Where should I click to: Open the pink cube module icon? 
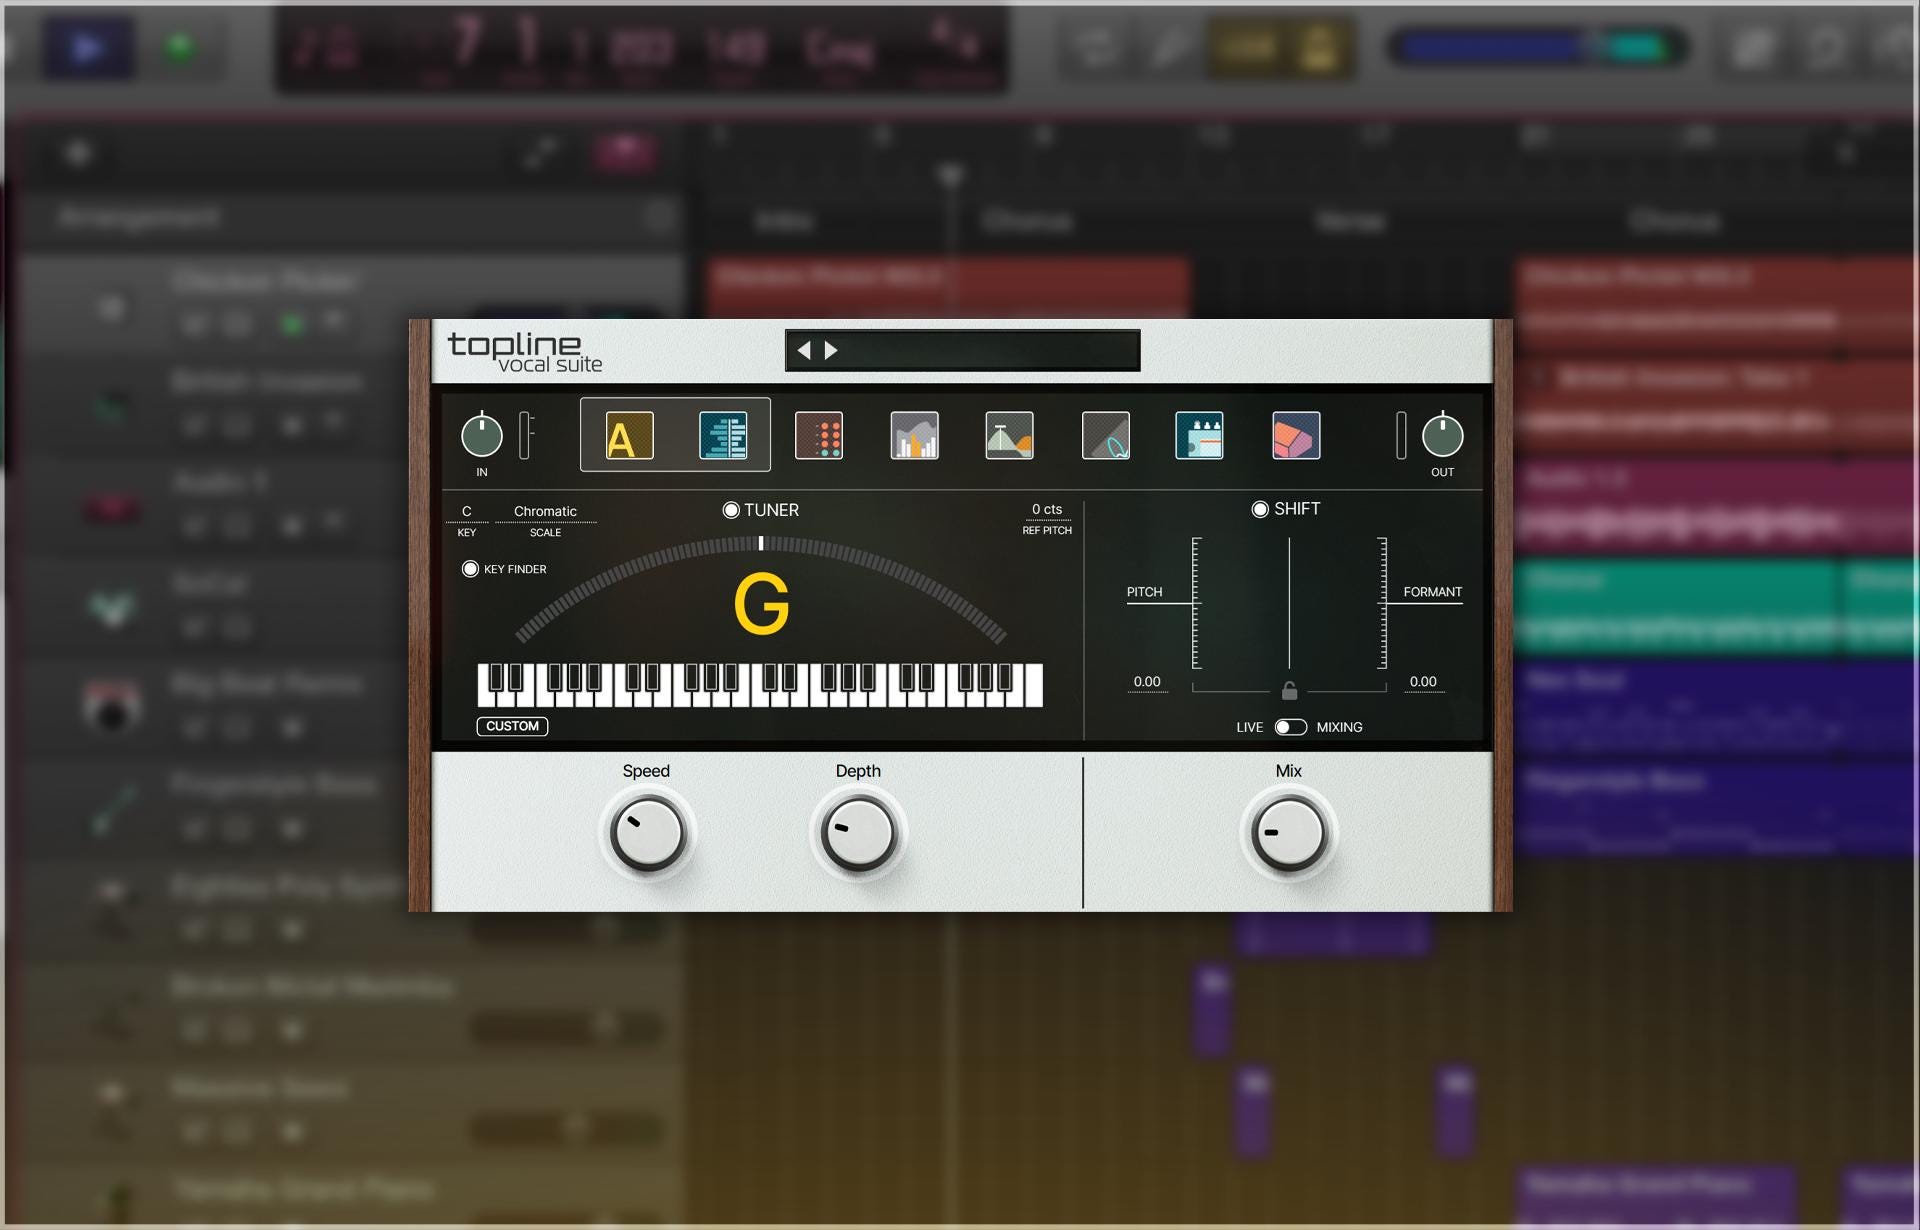(x=1296, y=436)
